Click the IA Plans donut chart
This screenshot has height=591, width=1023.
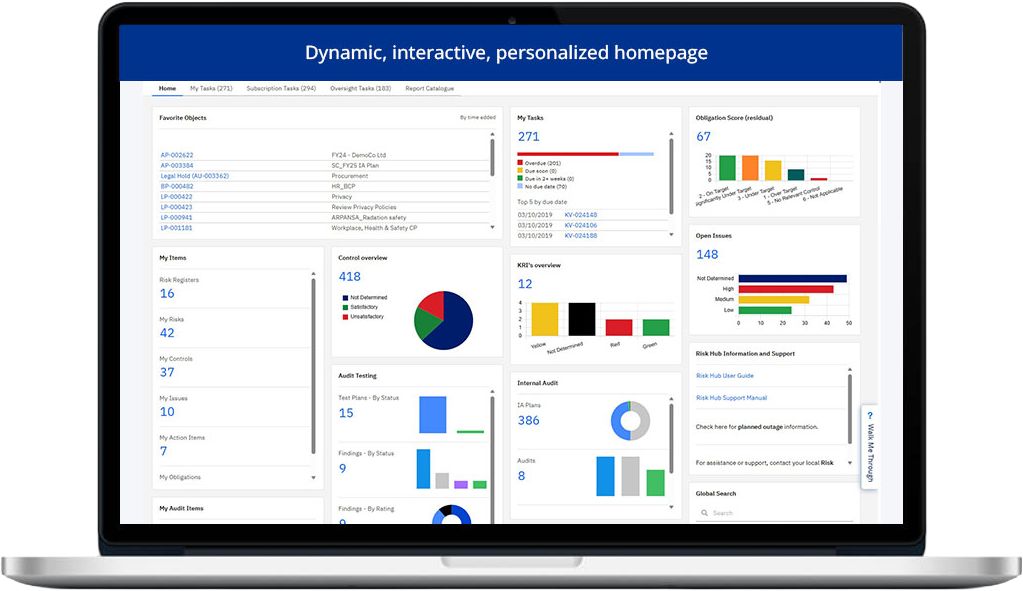(629, 421)
